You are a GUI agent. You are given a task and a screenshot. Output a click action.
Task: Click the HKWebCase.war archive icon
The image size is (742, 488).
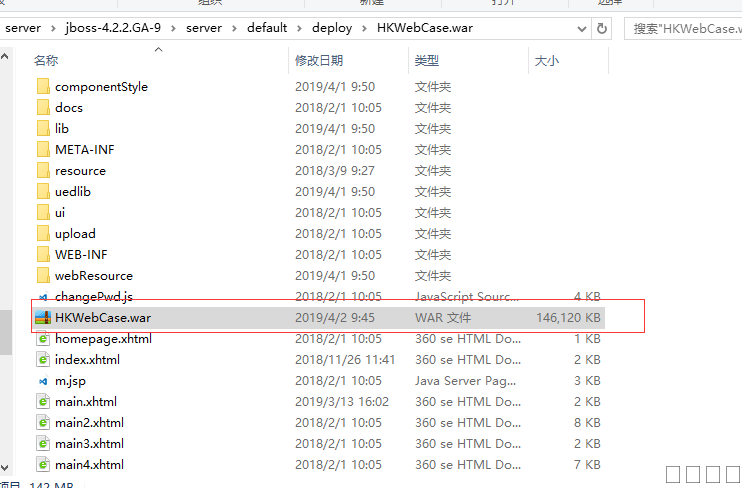(43, 318)
